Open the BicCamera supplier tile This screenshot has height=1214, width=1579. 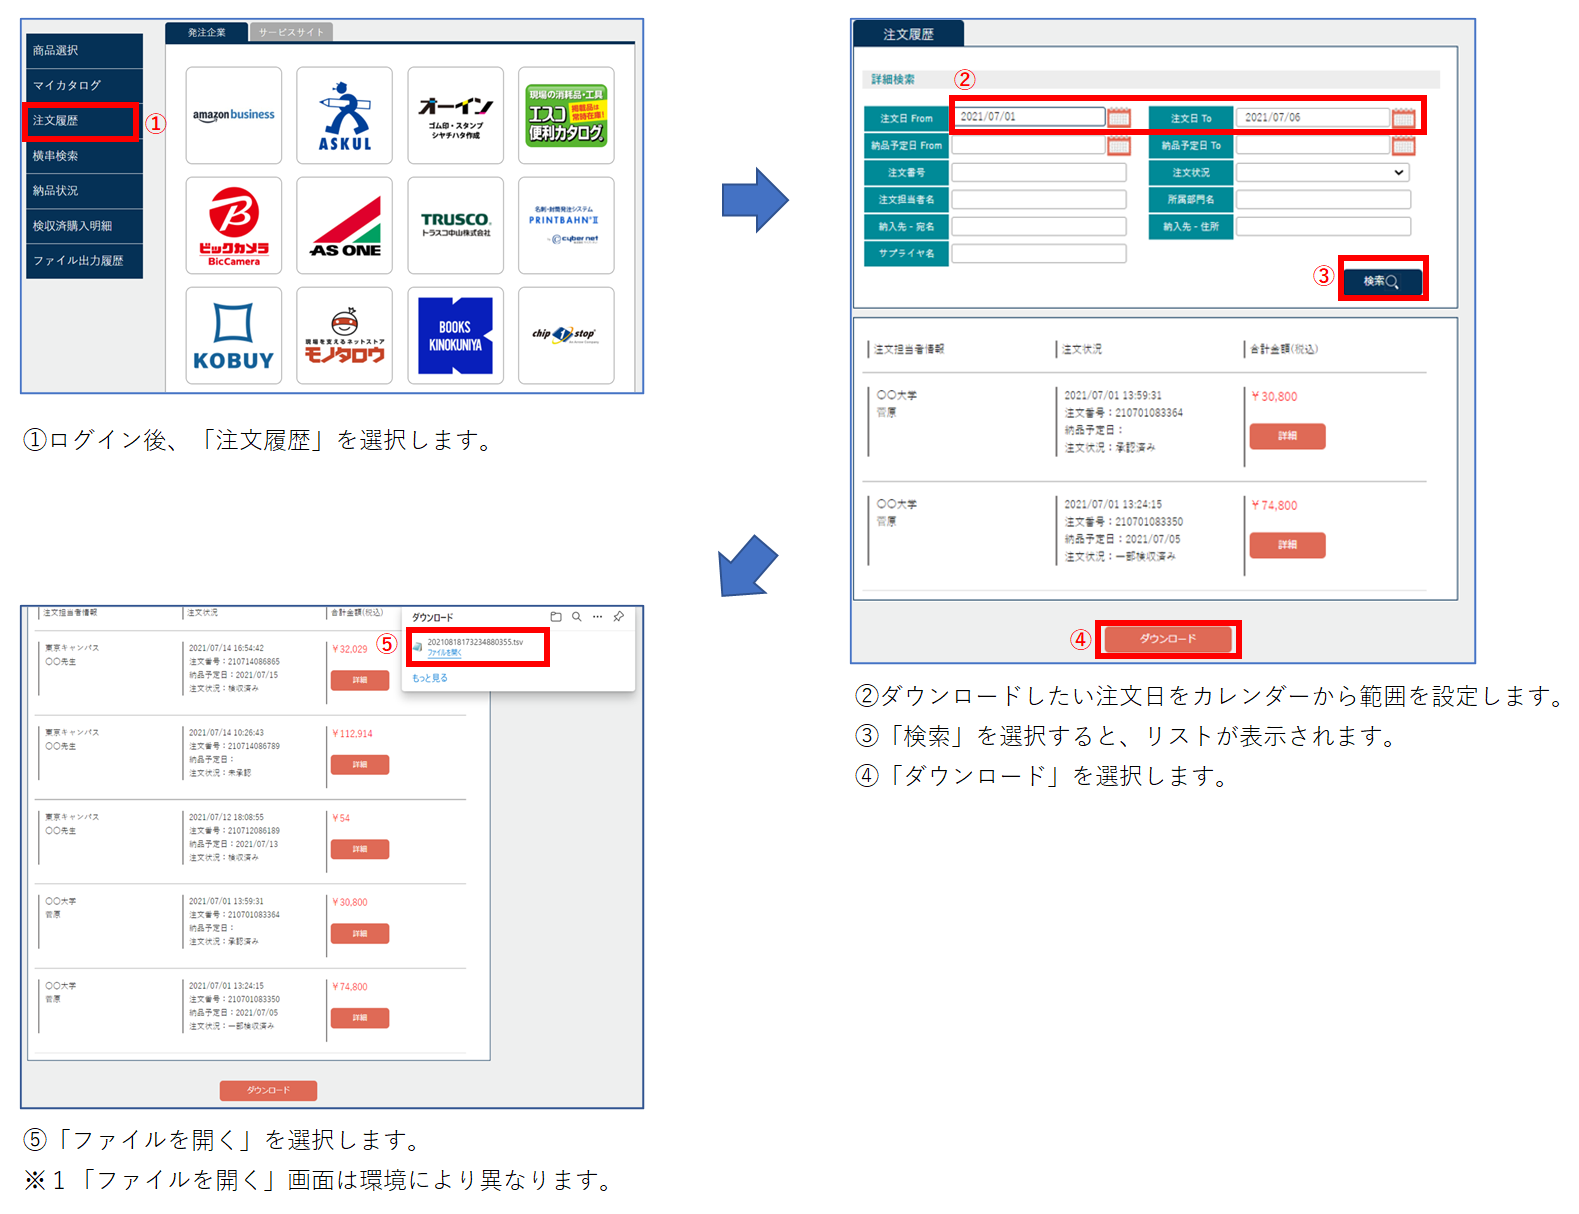pos(234,226)
